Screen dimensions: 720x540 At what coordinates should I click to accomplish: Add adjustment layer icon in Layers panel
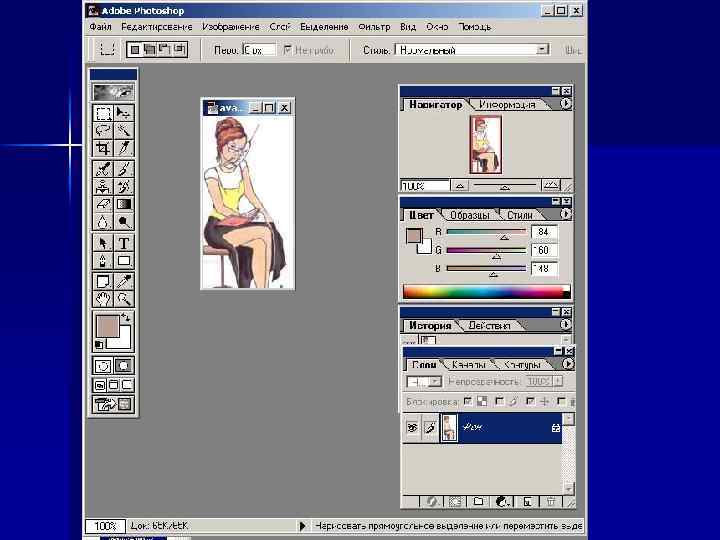tap(503, 502)
